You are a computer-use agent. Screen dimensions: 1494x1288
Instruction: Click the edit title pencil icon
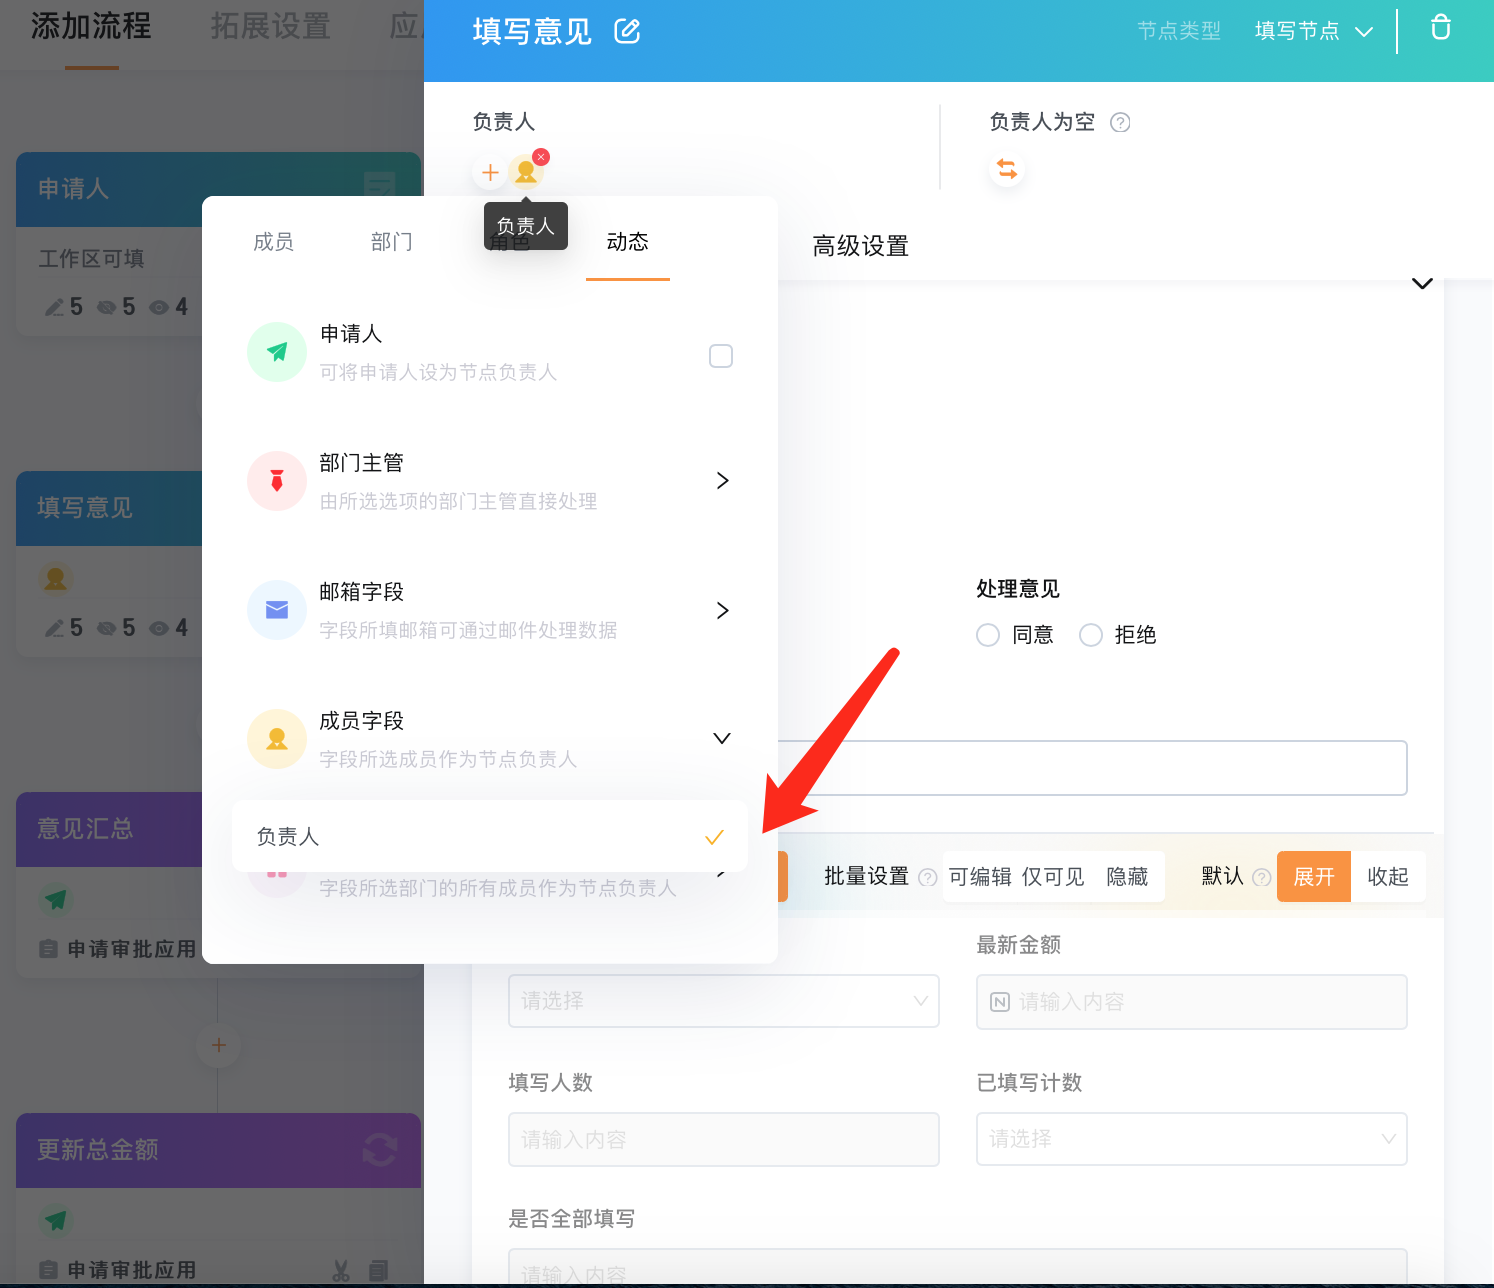627,31
